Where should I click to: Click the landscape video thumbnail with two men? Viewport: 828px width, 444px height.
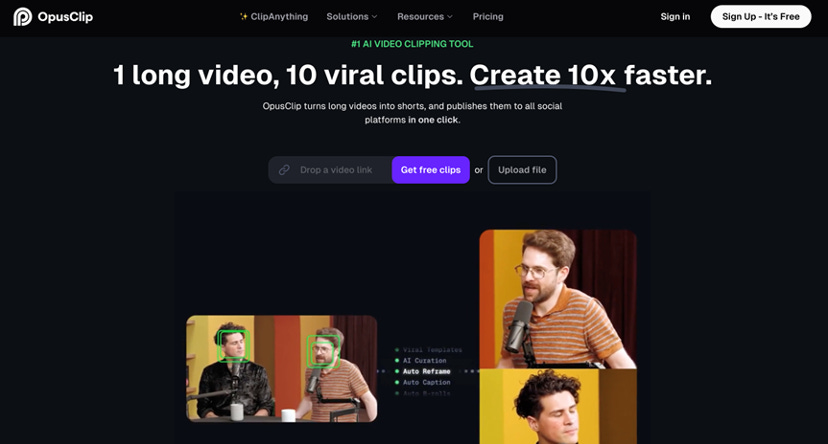(281, 369)
